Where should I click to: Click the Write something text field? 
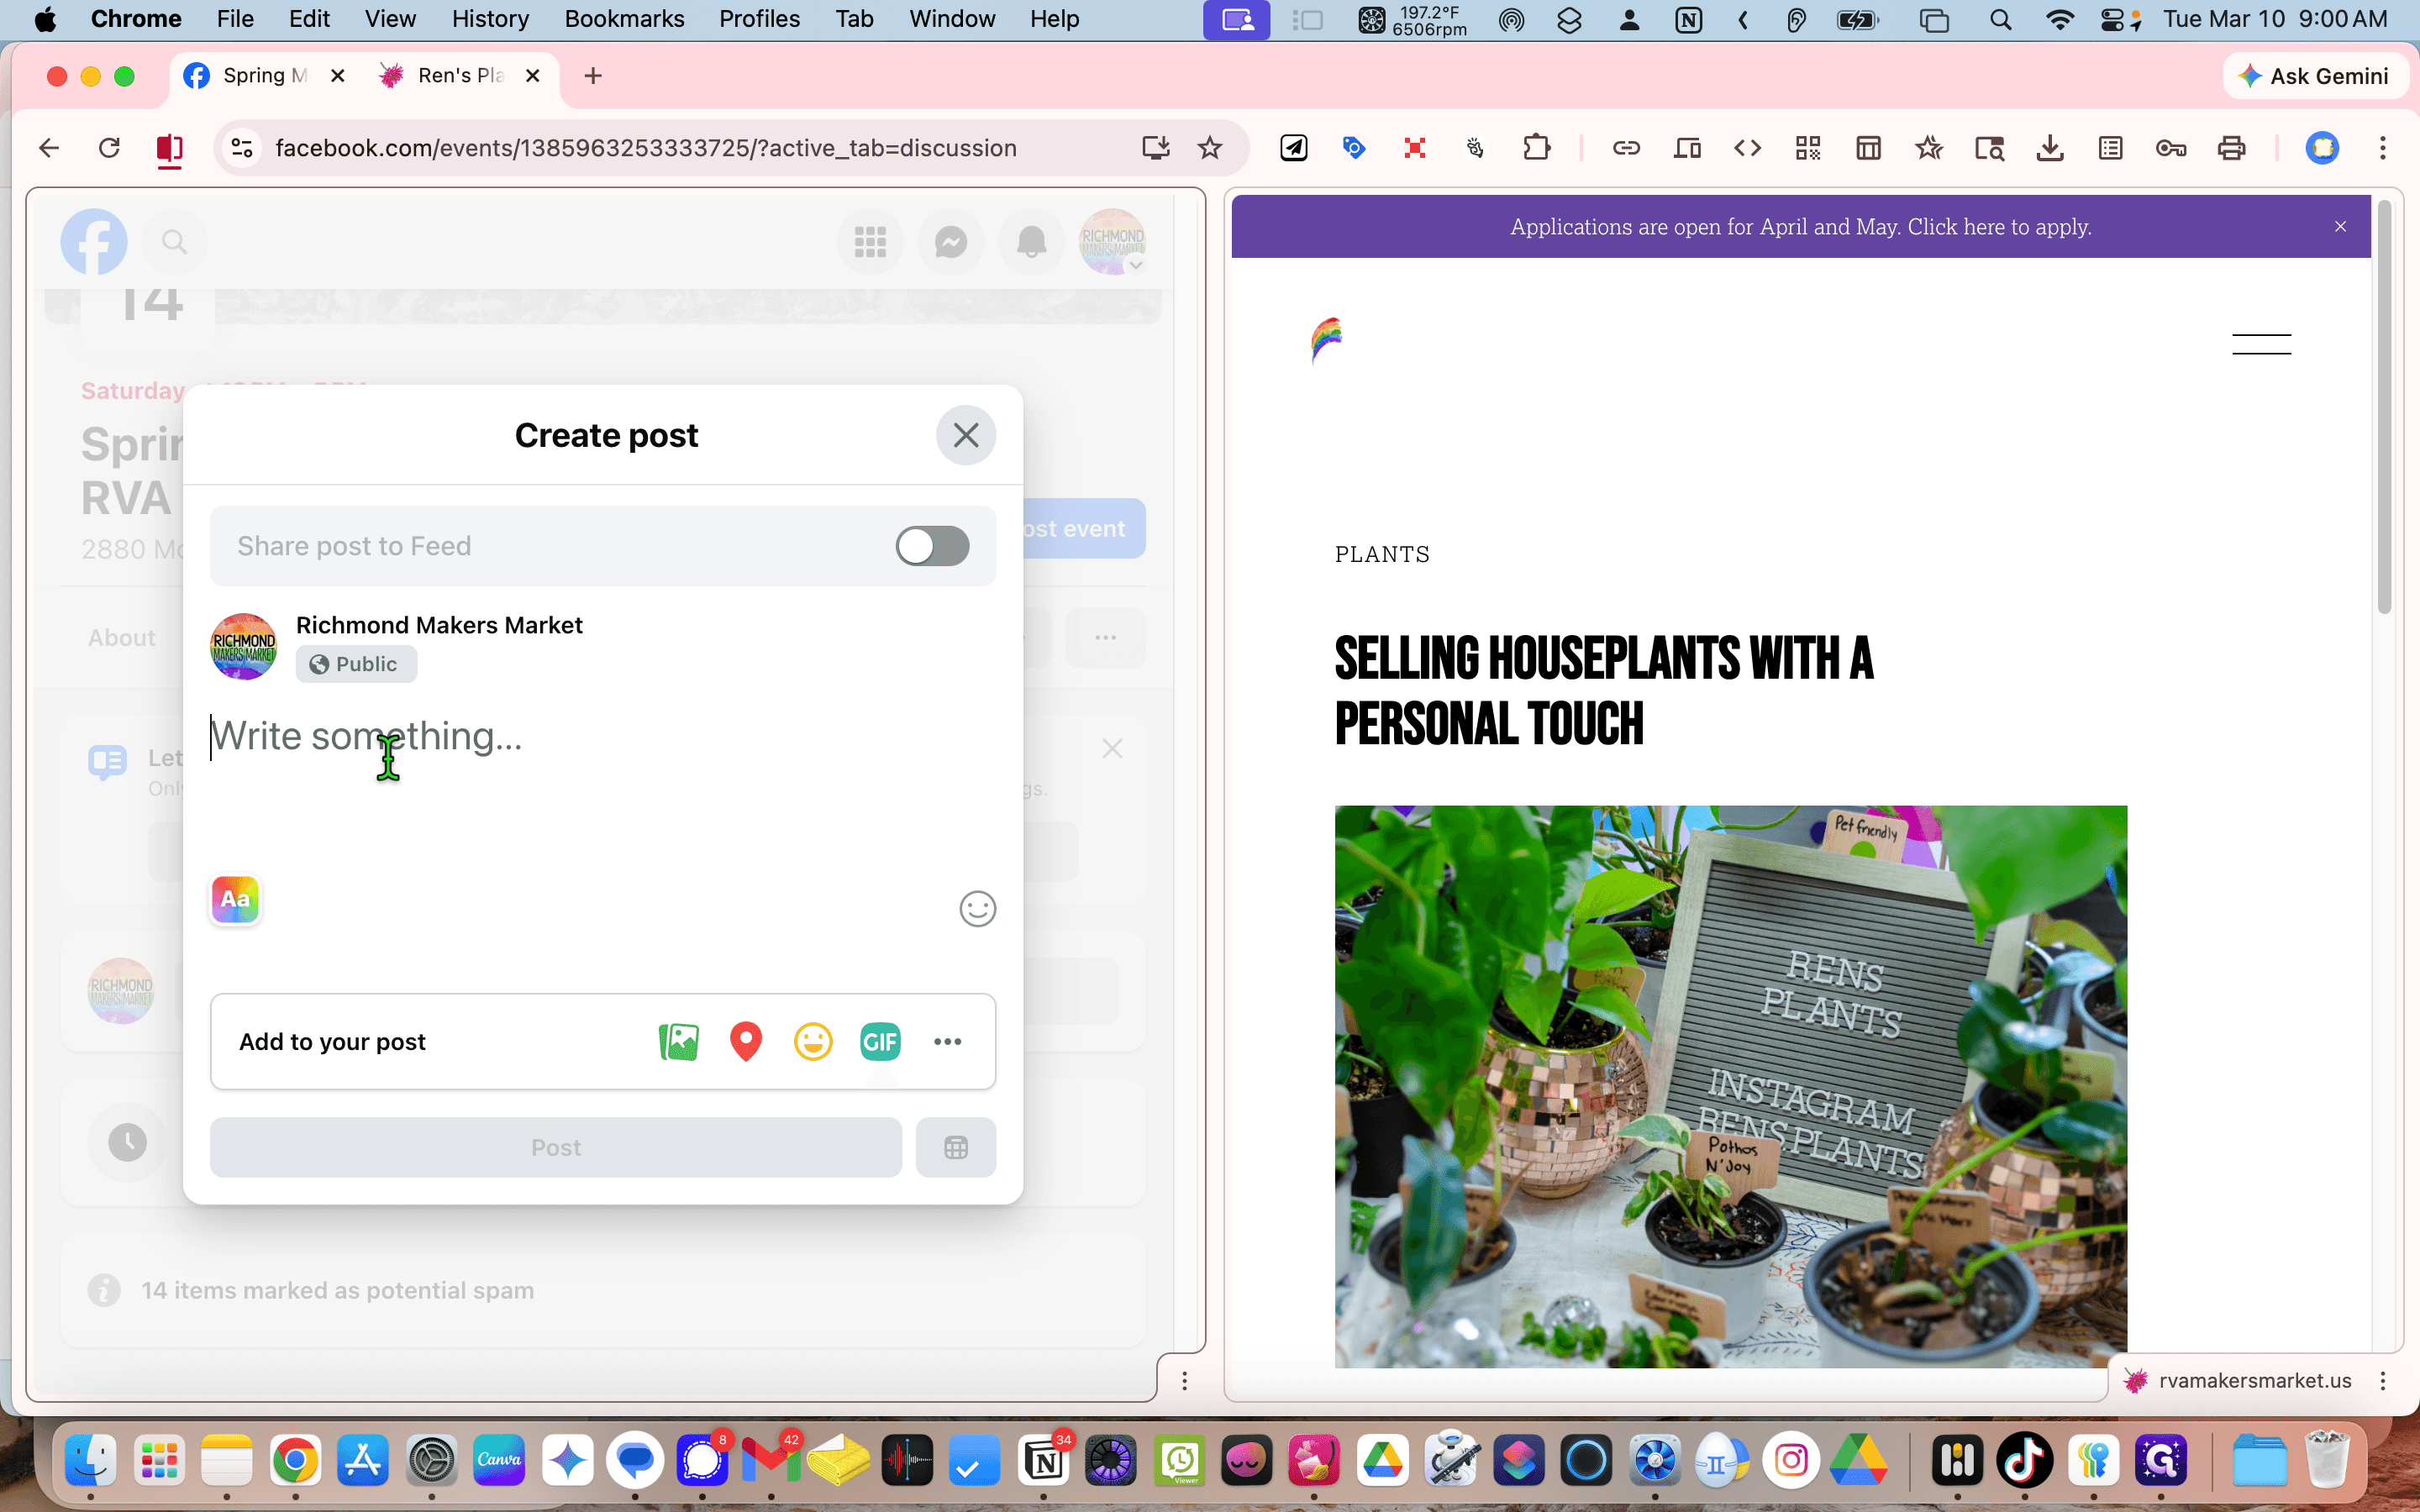[x=602, y=737]
